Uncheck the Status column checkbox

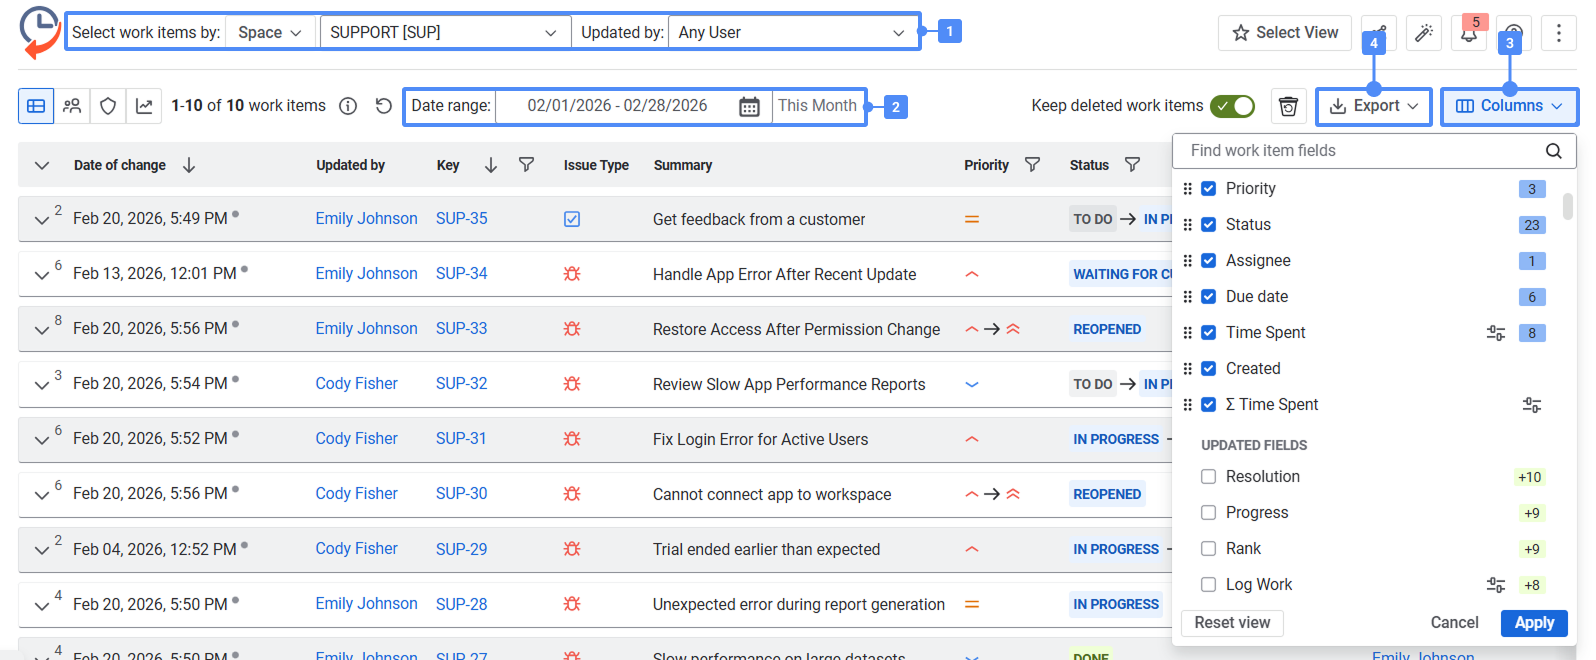click(1208, 225)
